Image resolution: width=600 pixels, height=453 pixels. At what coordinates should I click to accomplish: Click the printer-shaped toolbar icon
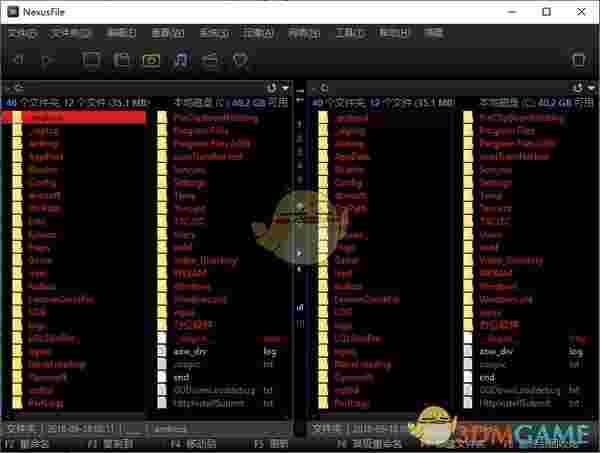click(x=211, y=60)
